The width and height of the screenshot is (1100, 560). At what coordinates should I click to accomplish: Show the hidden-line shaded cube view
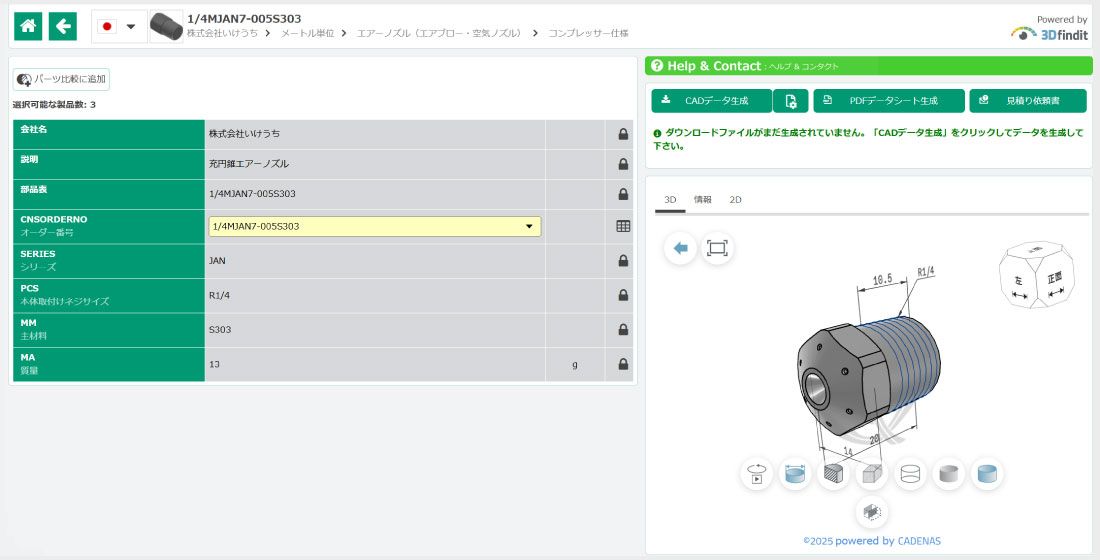click(x=833, y=474)
